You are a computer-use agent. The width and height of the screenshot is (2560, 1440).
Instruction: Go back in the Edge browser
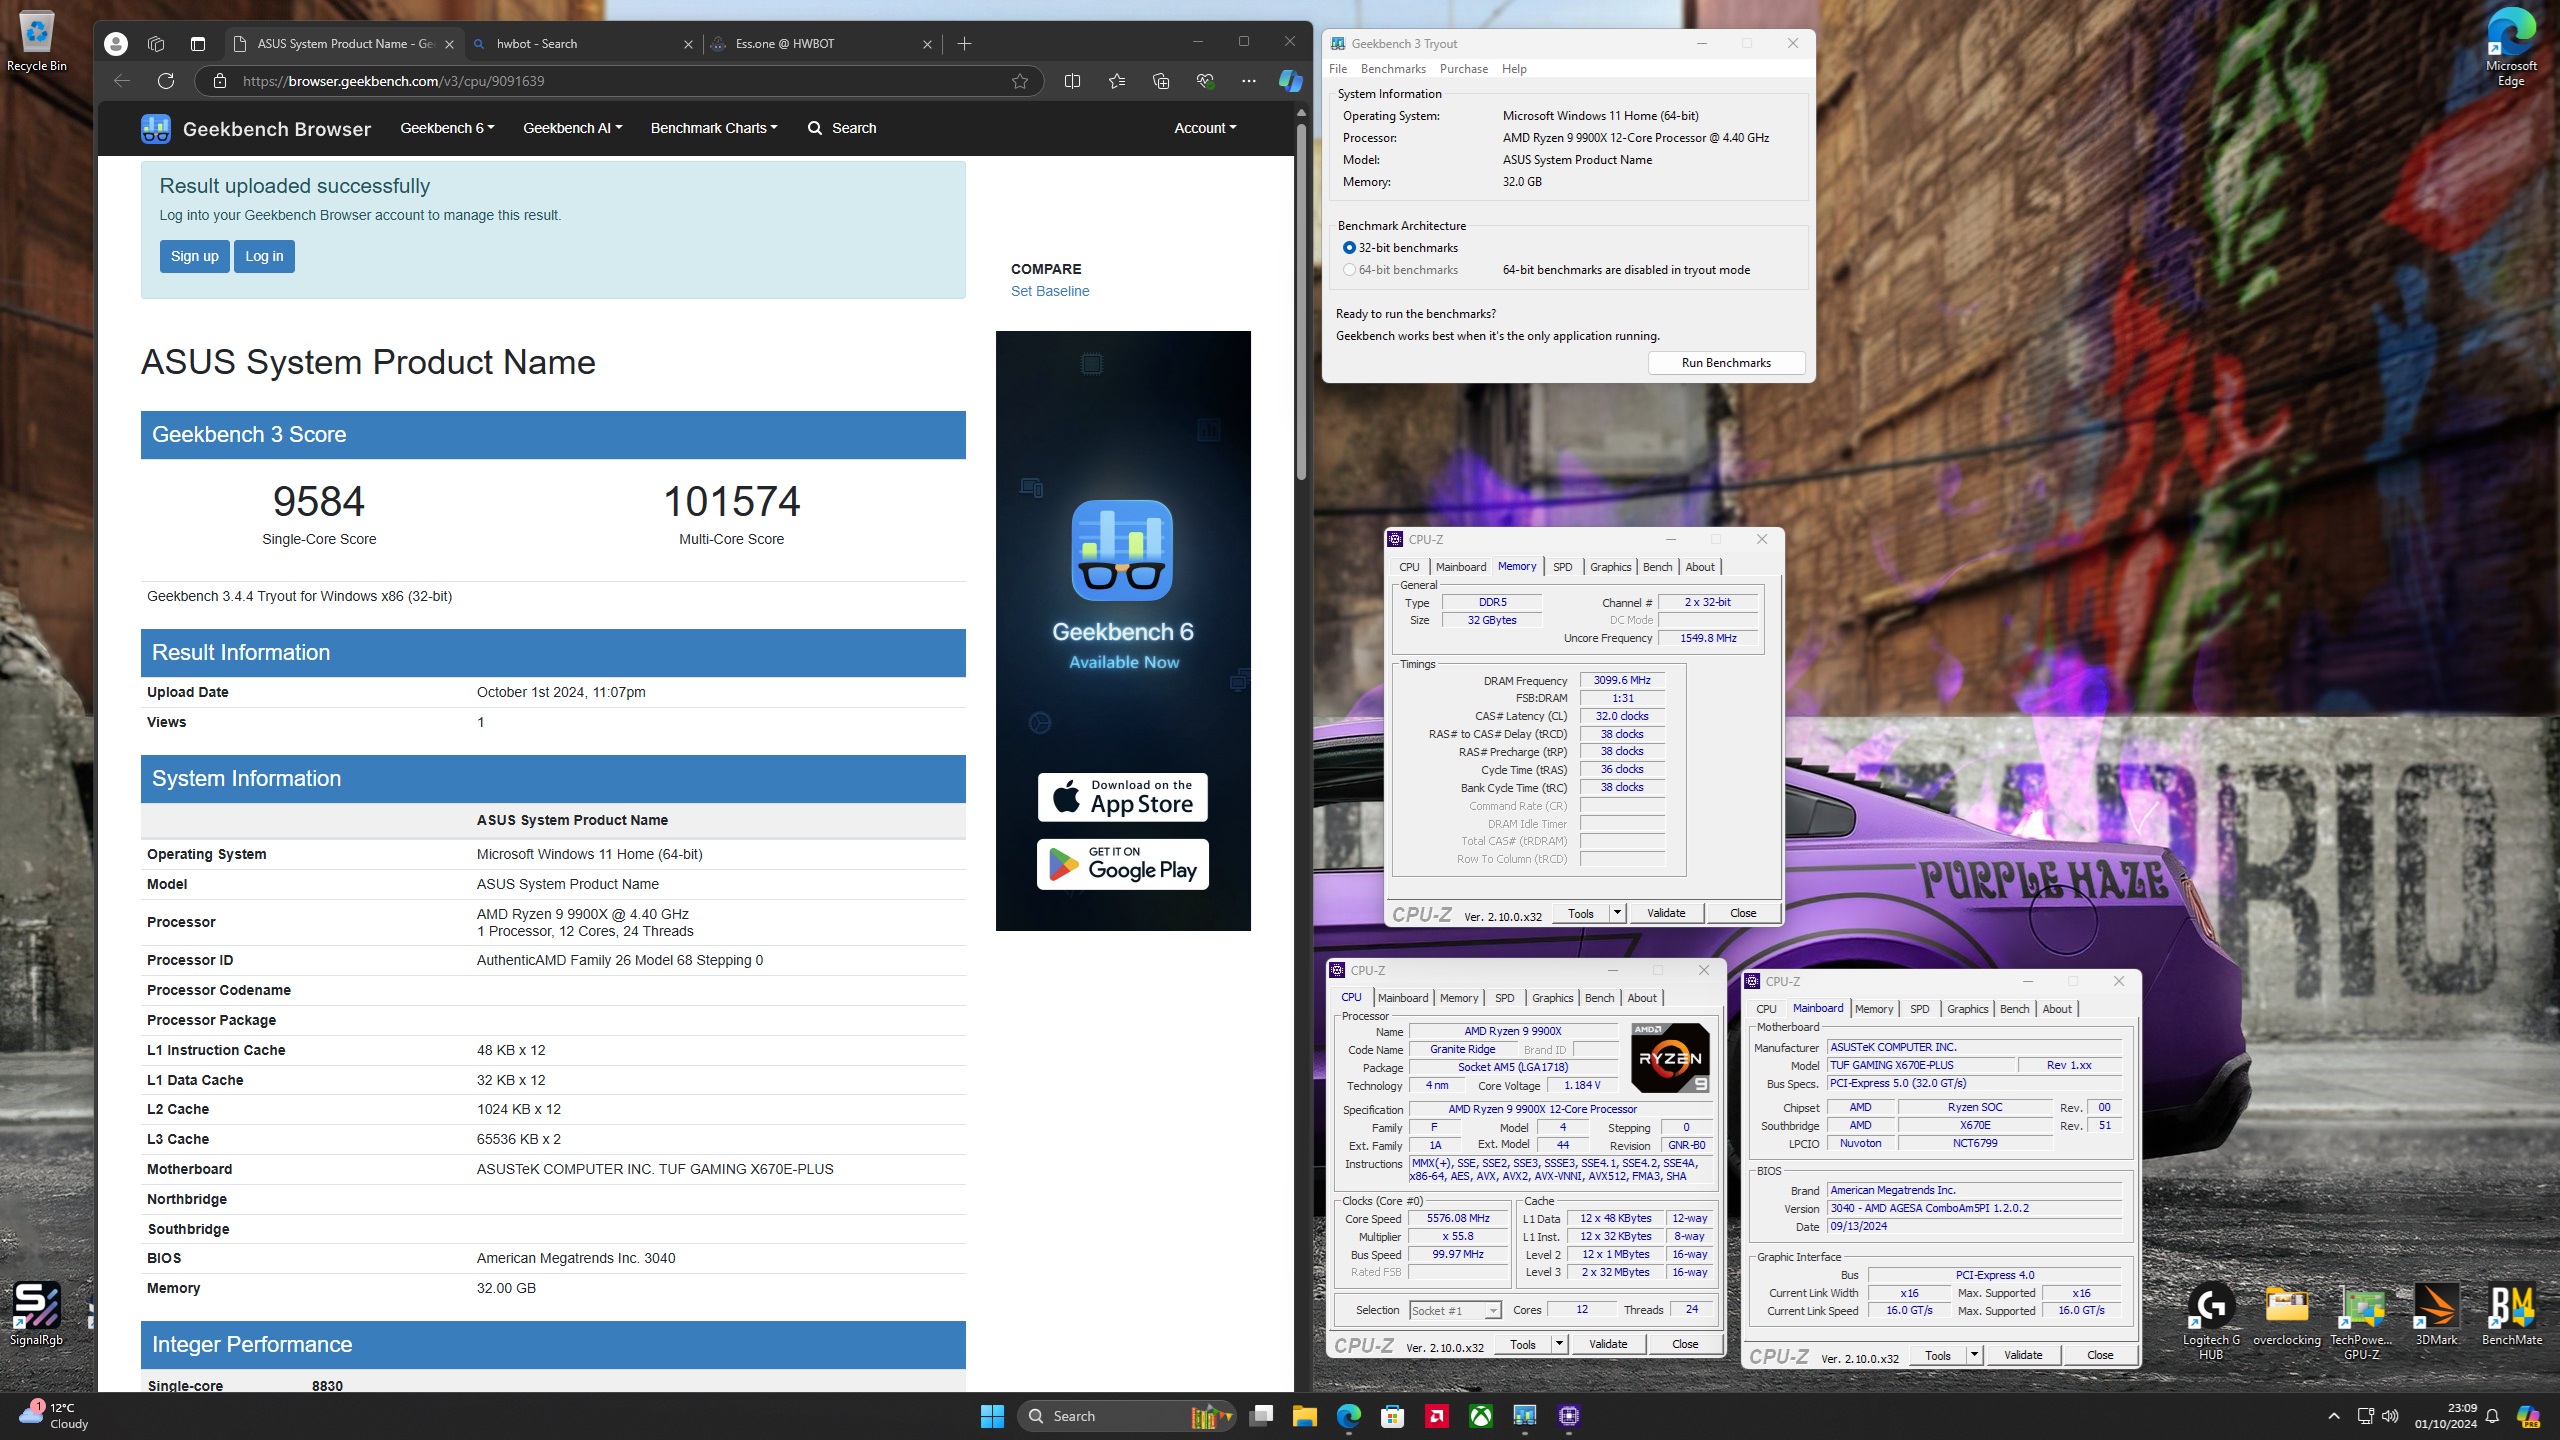point(122,81)
